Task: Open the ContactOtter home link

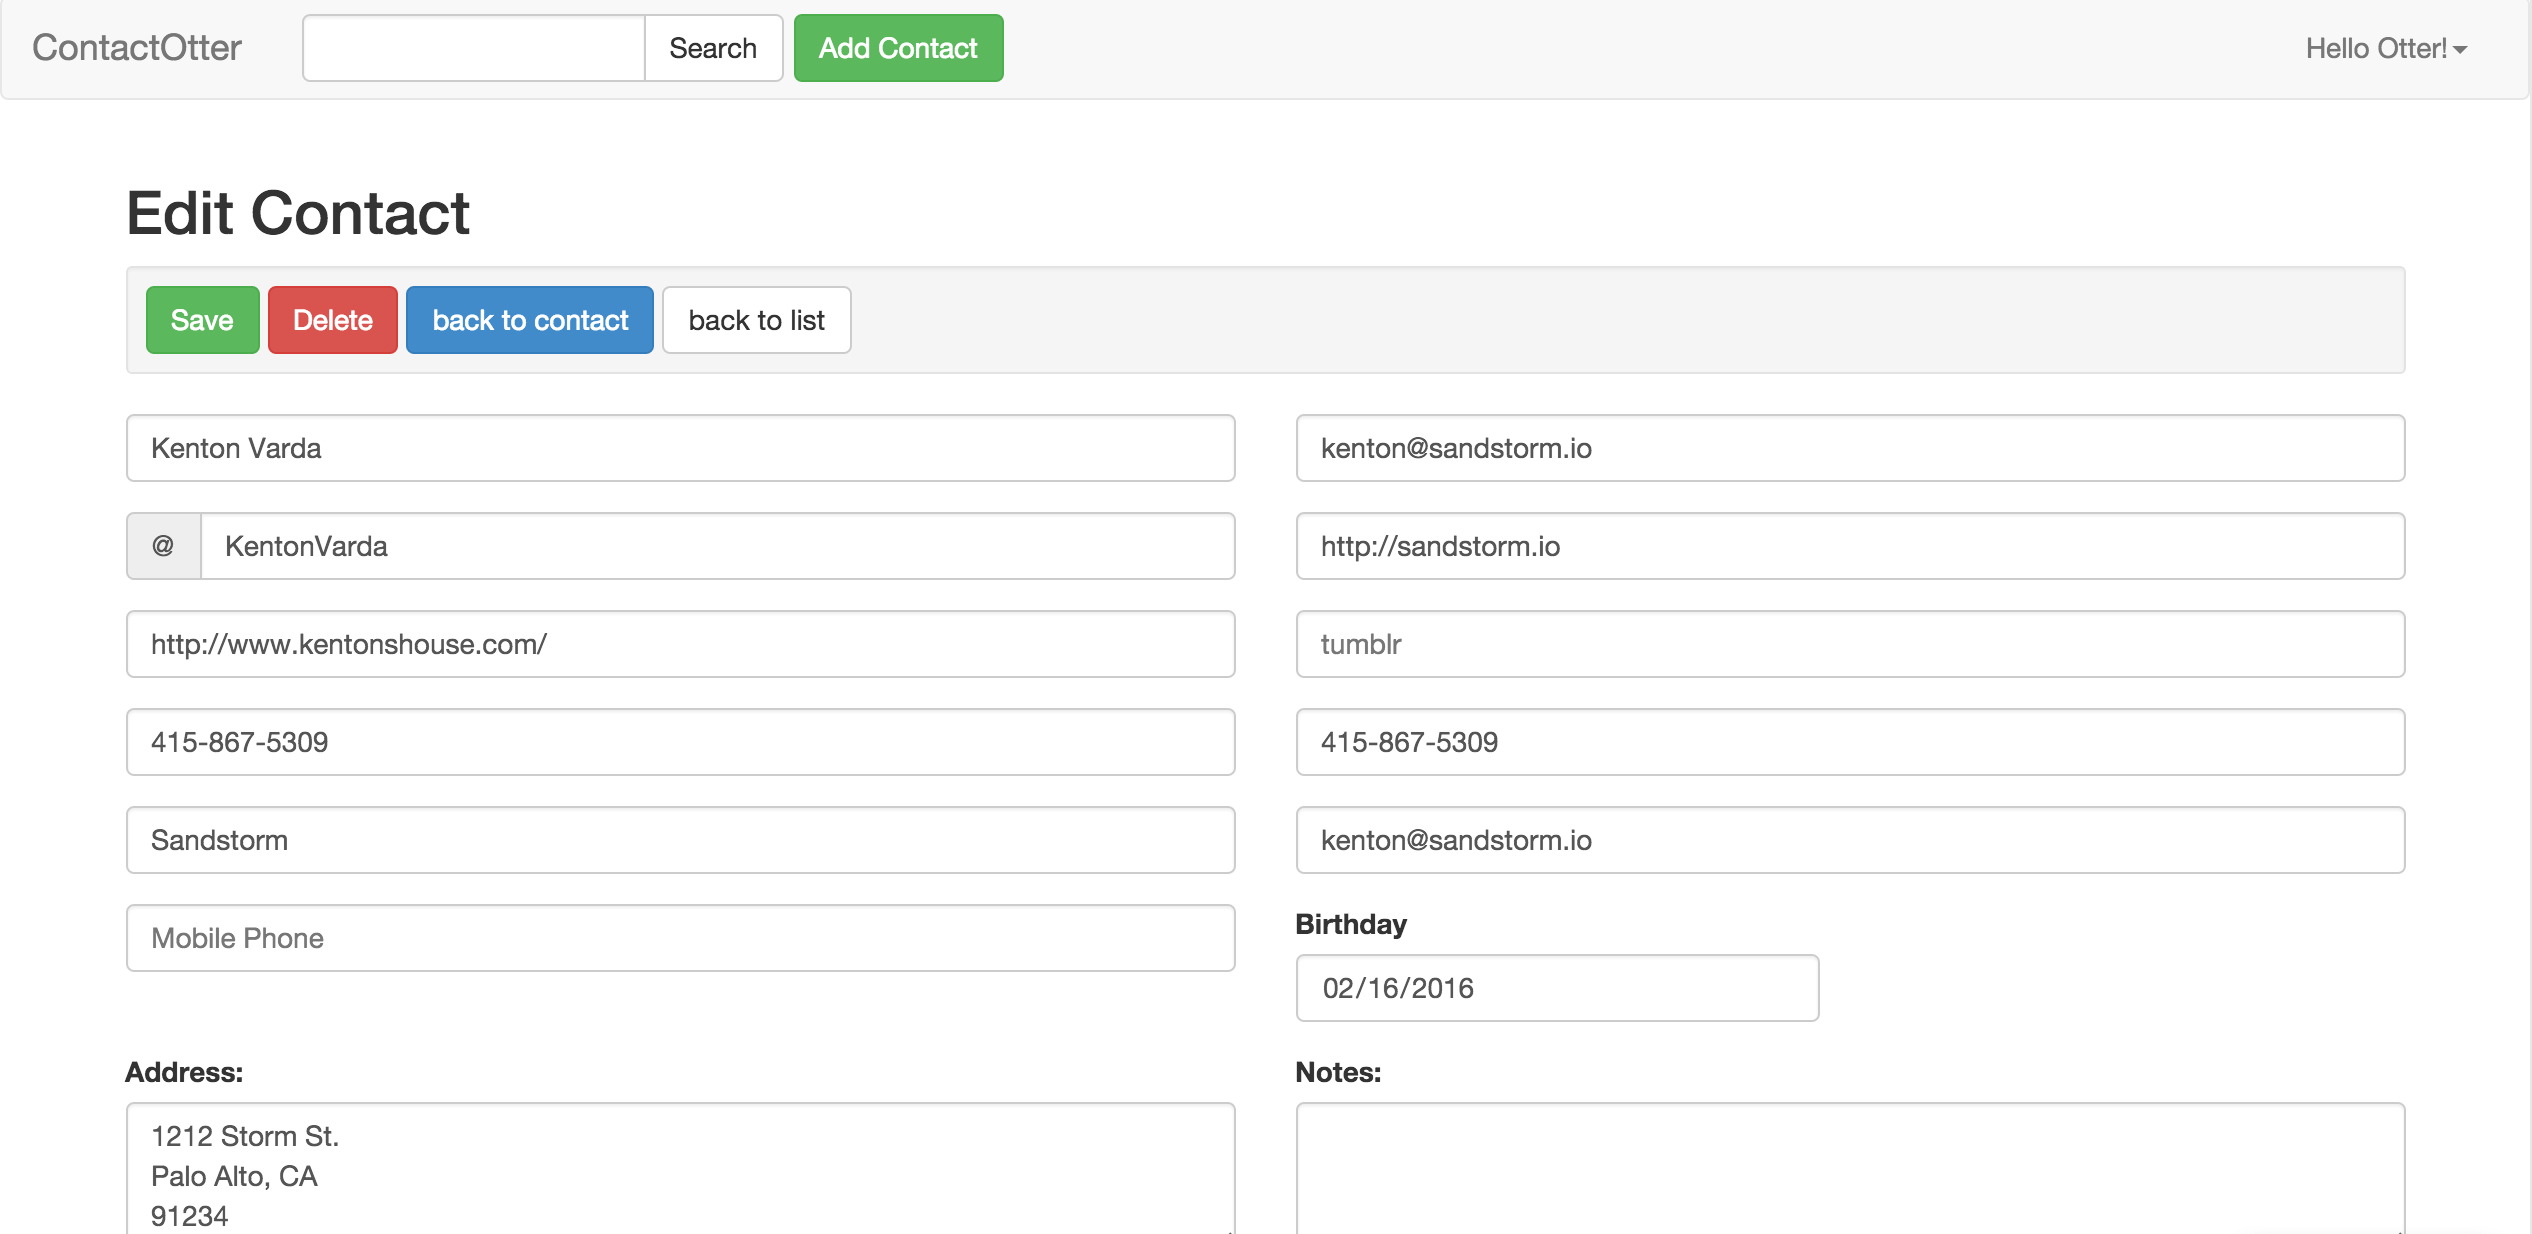Action: [137, 48]
